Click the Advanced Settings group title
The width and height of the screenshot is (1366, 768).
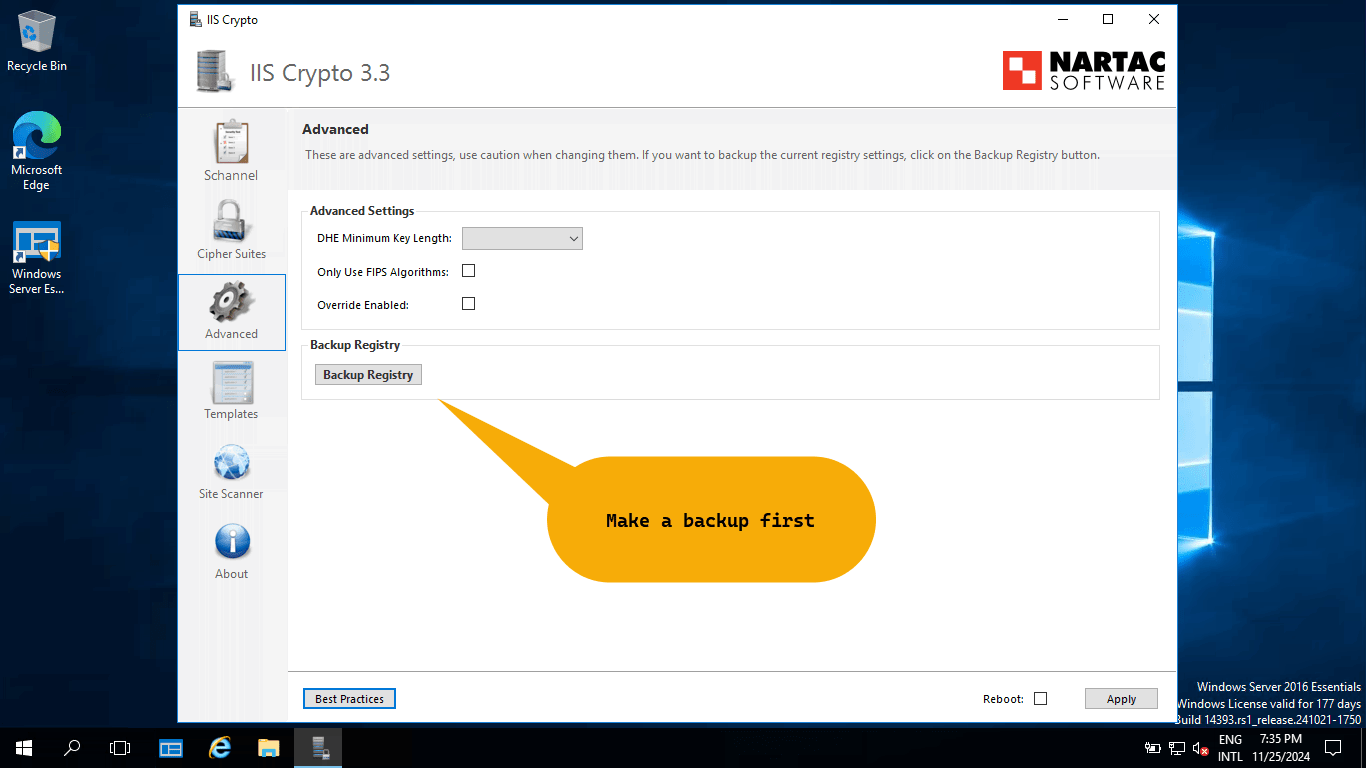click(362, 211)
